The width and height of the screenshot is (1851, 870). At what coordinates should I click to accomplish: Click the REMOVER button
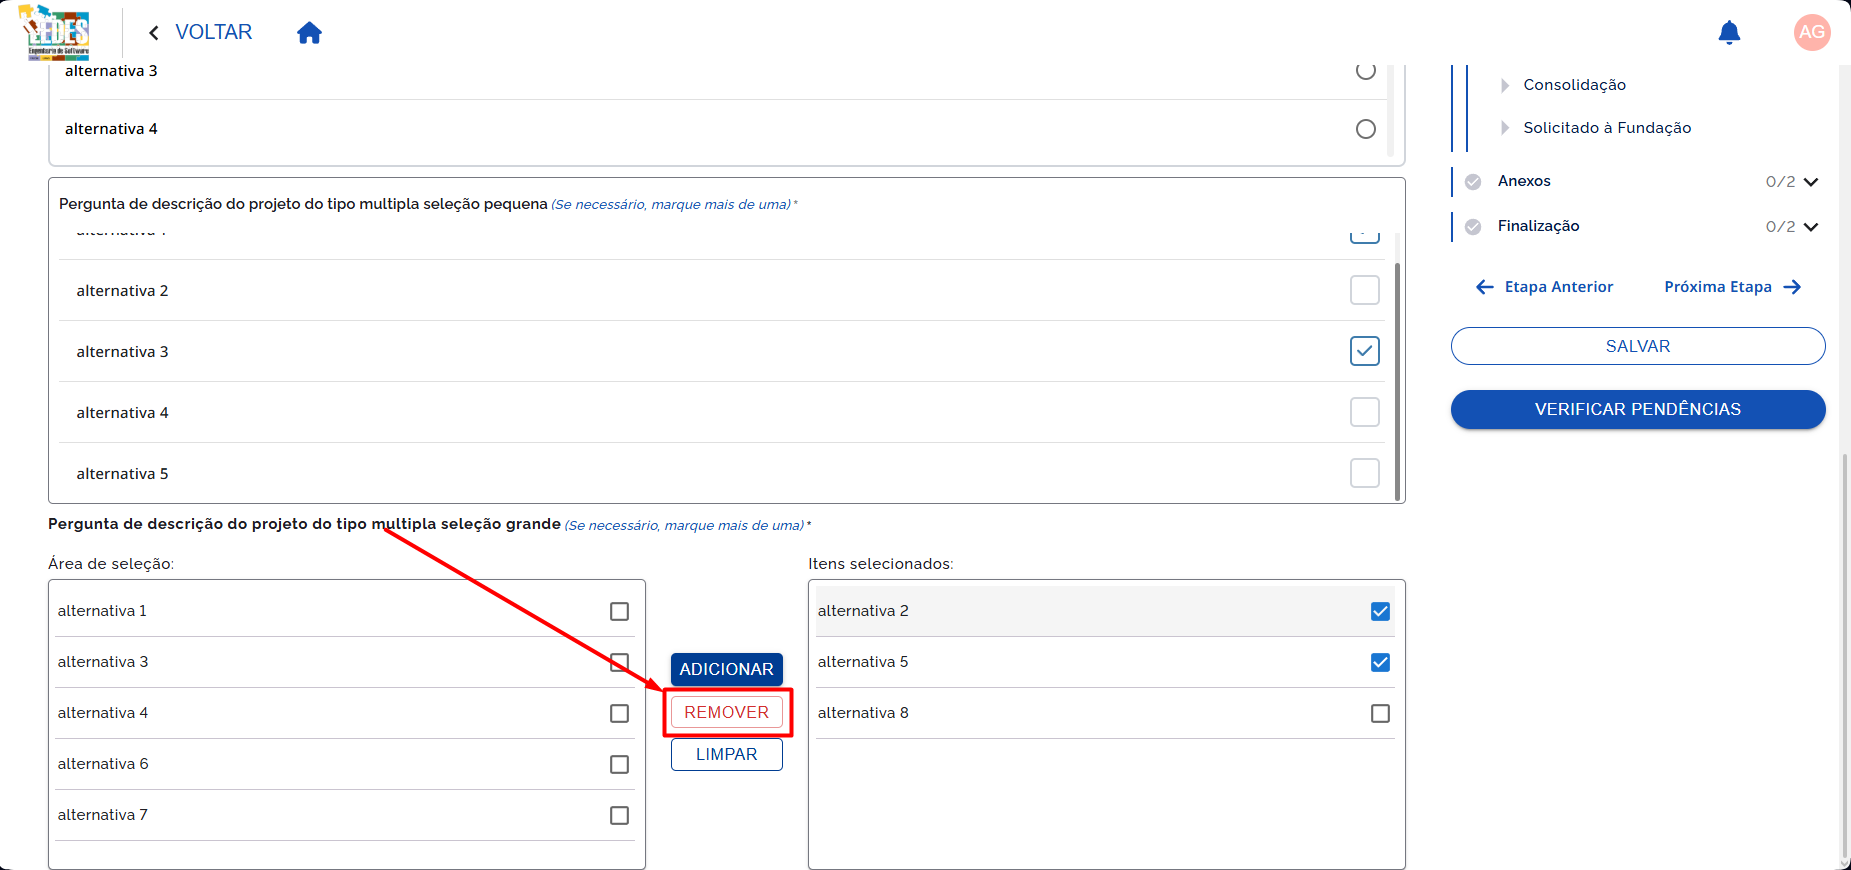click(x=727, y=712)
